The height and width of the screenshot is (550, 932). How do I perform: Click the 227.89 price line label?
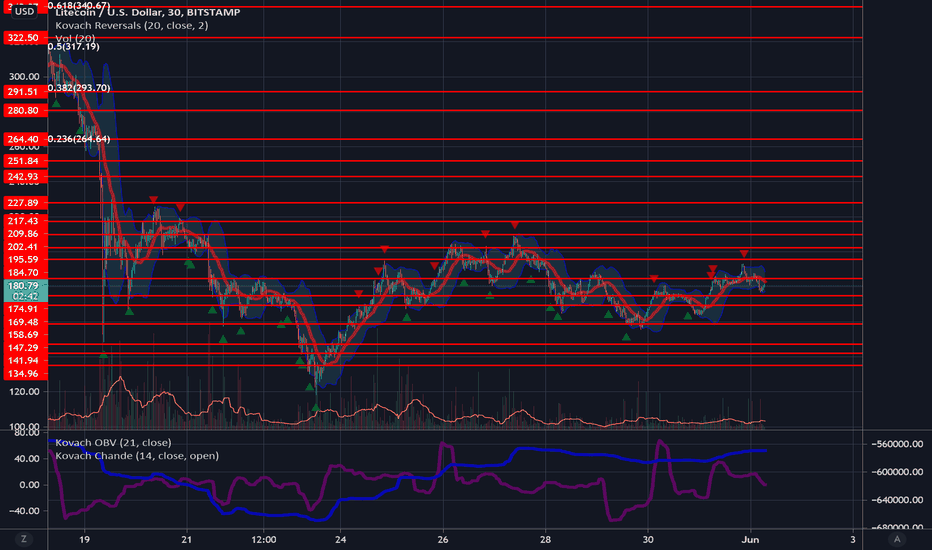point(25,203)
